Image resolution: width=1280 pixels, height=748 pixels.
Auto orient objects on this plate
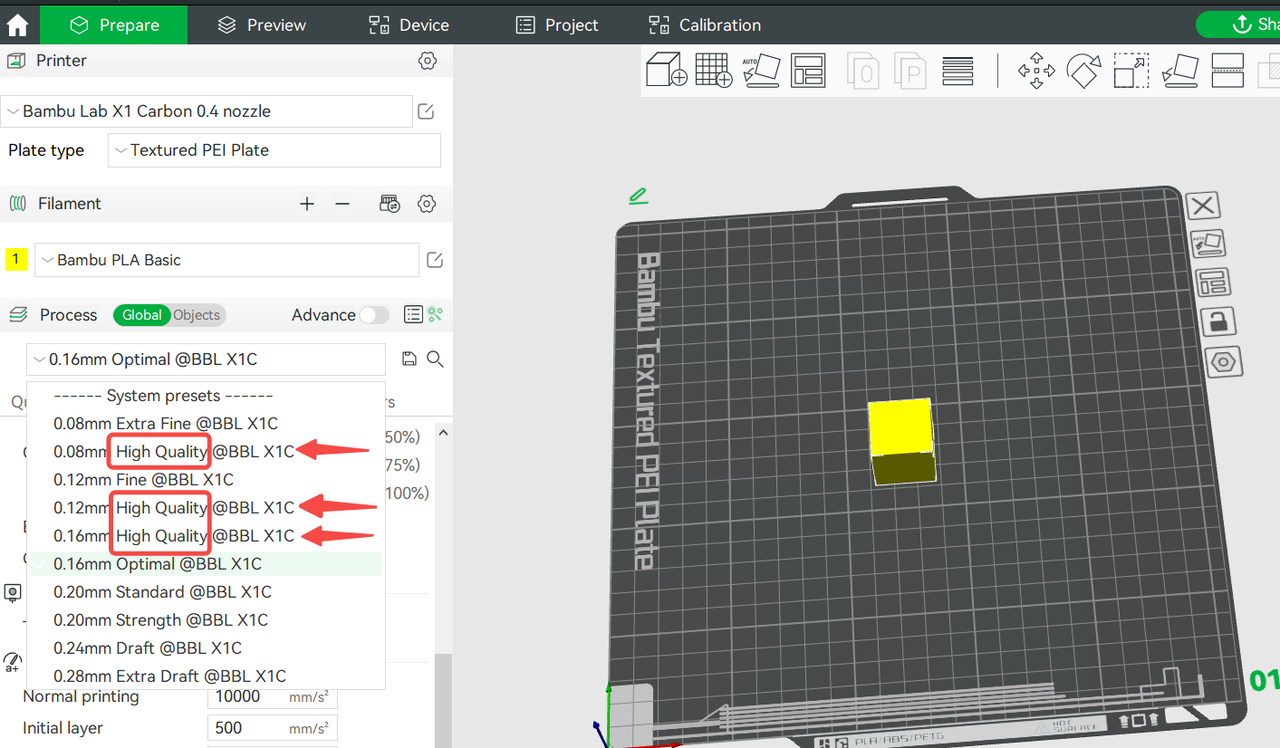tap(1208, 244)
